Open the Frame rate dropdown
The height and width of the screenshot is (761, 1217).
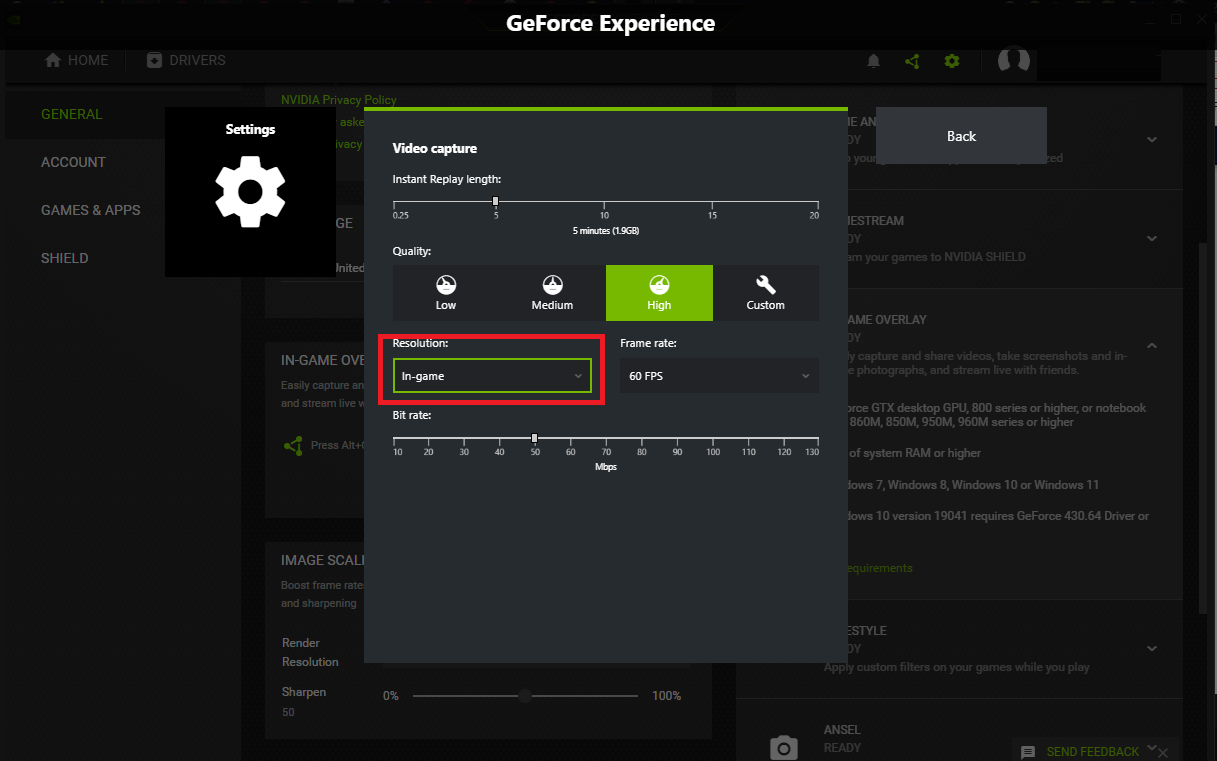(x=718, y=376)
